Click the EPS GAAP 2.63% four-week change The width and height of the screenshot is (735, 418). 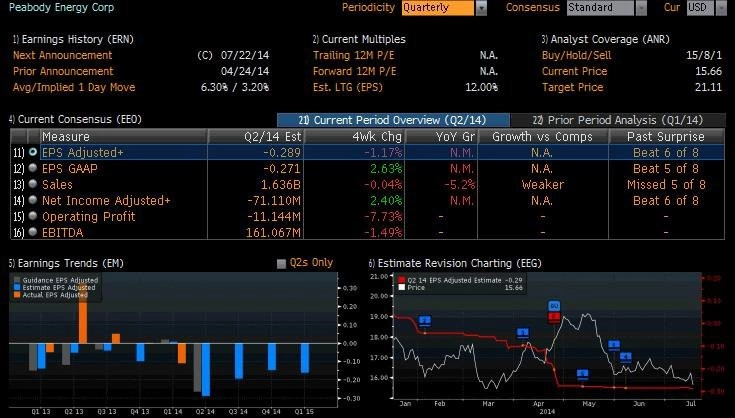386,169
